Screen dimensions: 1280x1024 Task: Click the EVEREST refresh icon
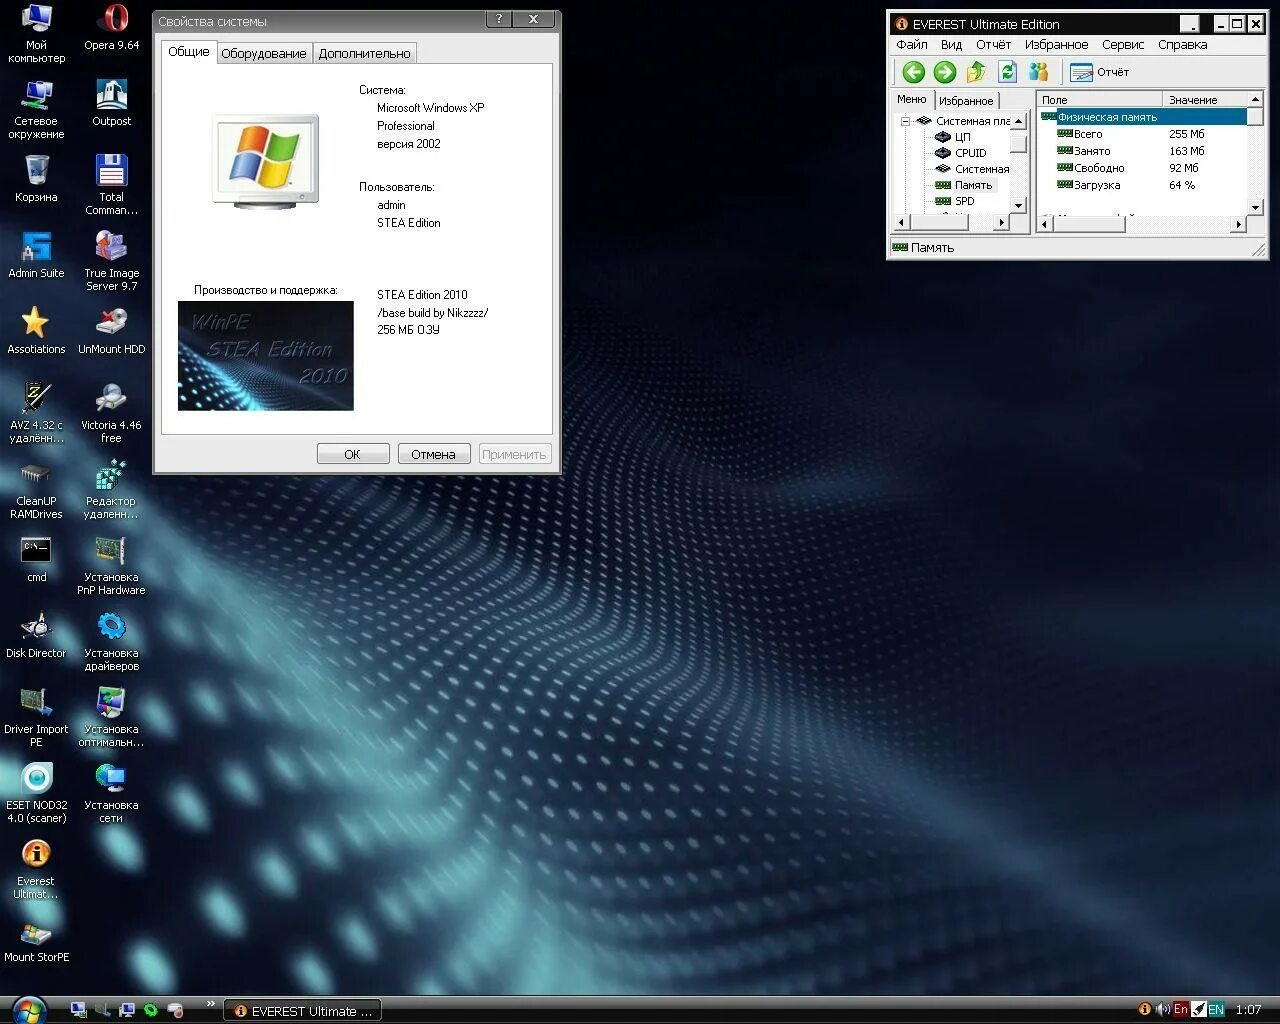[x=1008, y=72]
